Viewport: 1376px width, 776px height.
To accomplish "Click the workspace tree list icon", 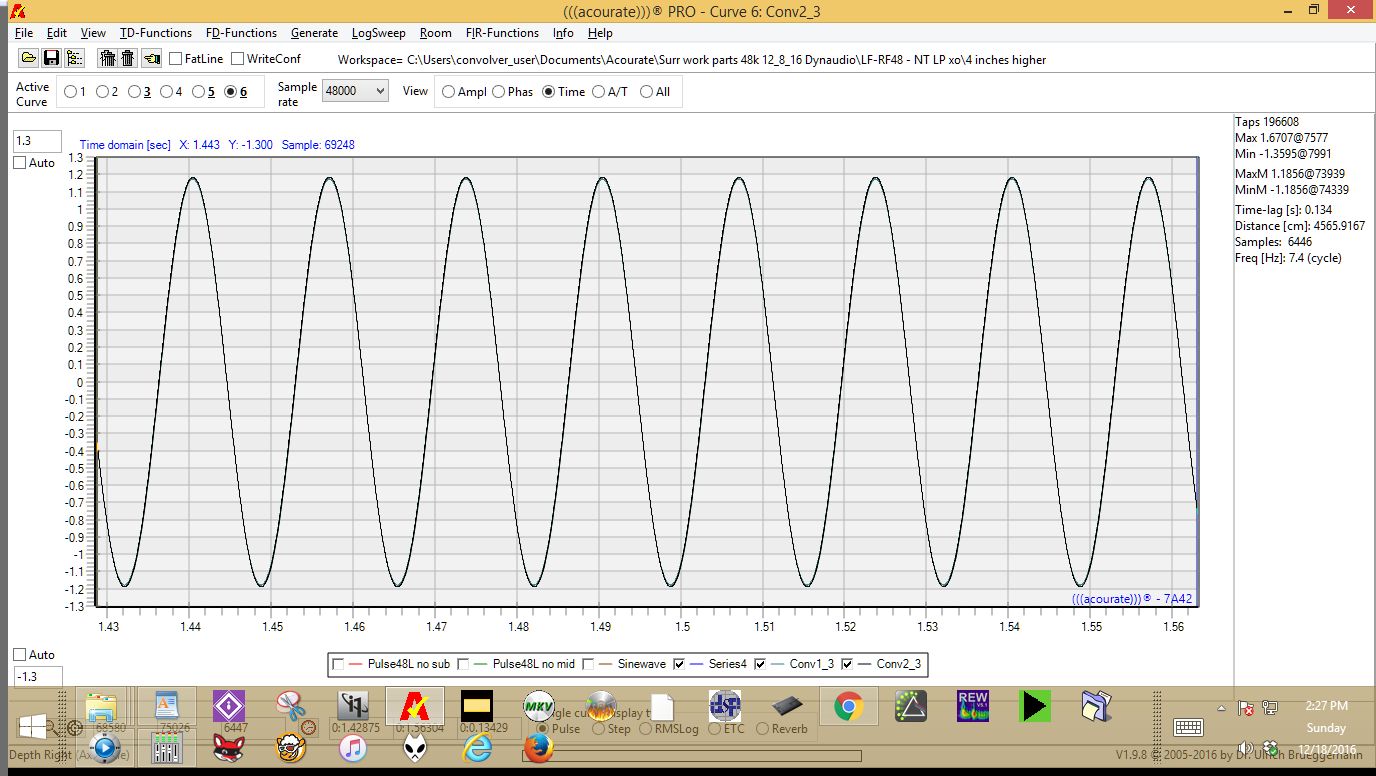I will [74, 59].
